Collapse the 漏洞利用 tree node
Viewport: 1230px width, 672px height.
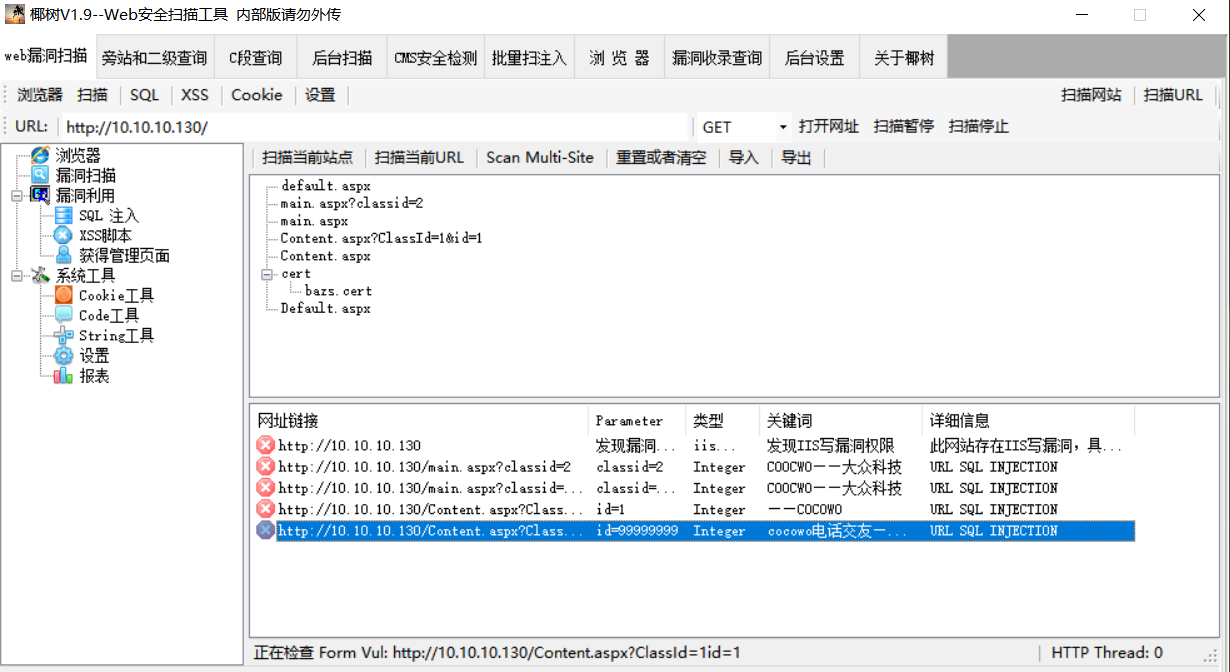click(17, 196)
